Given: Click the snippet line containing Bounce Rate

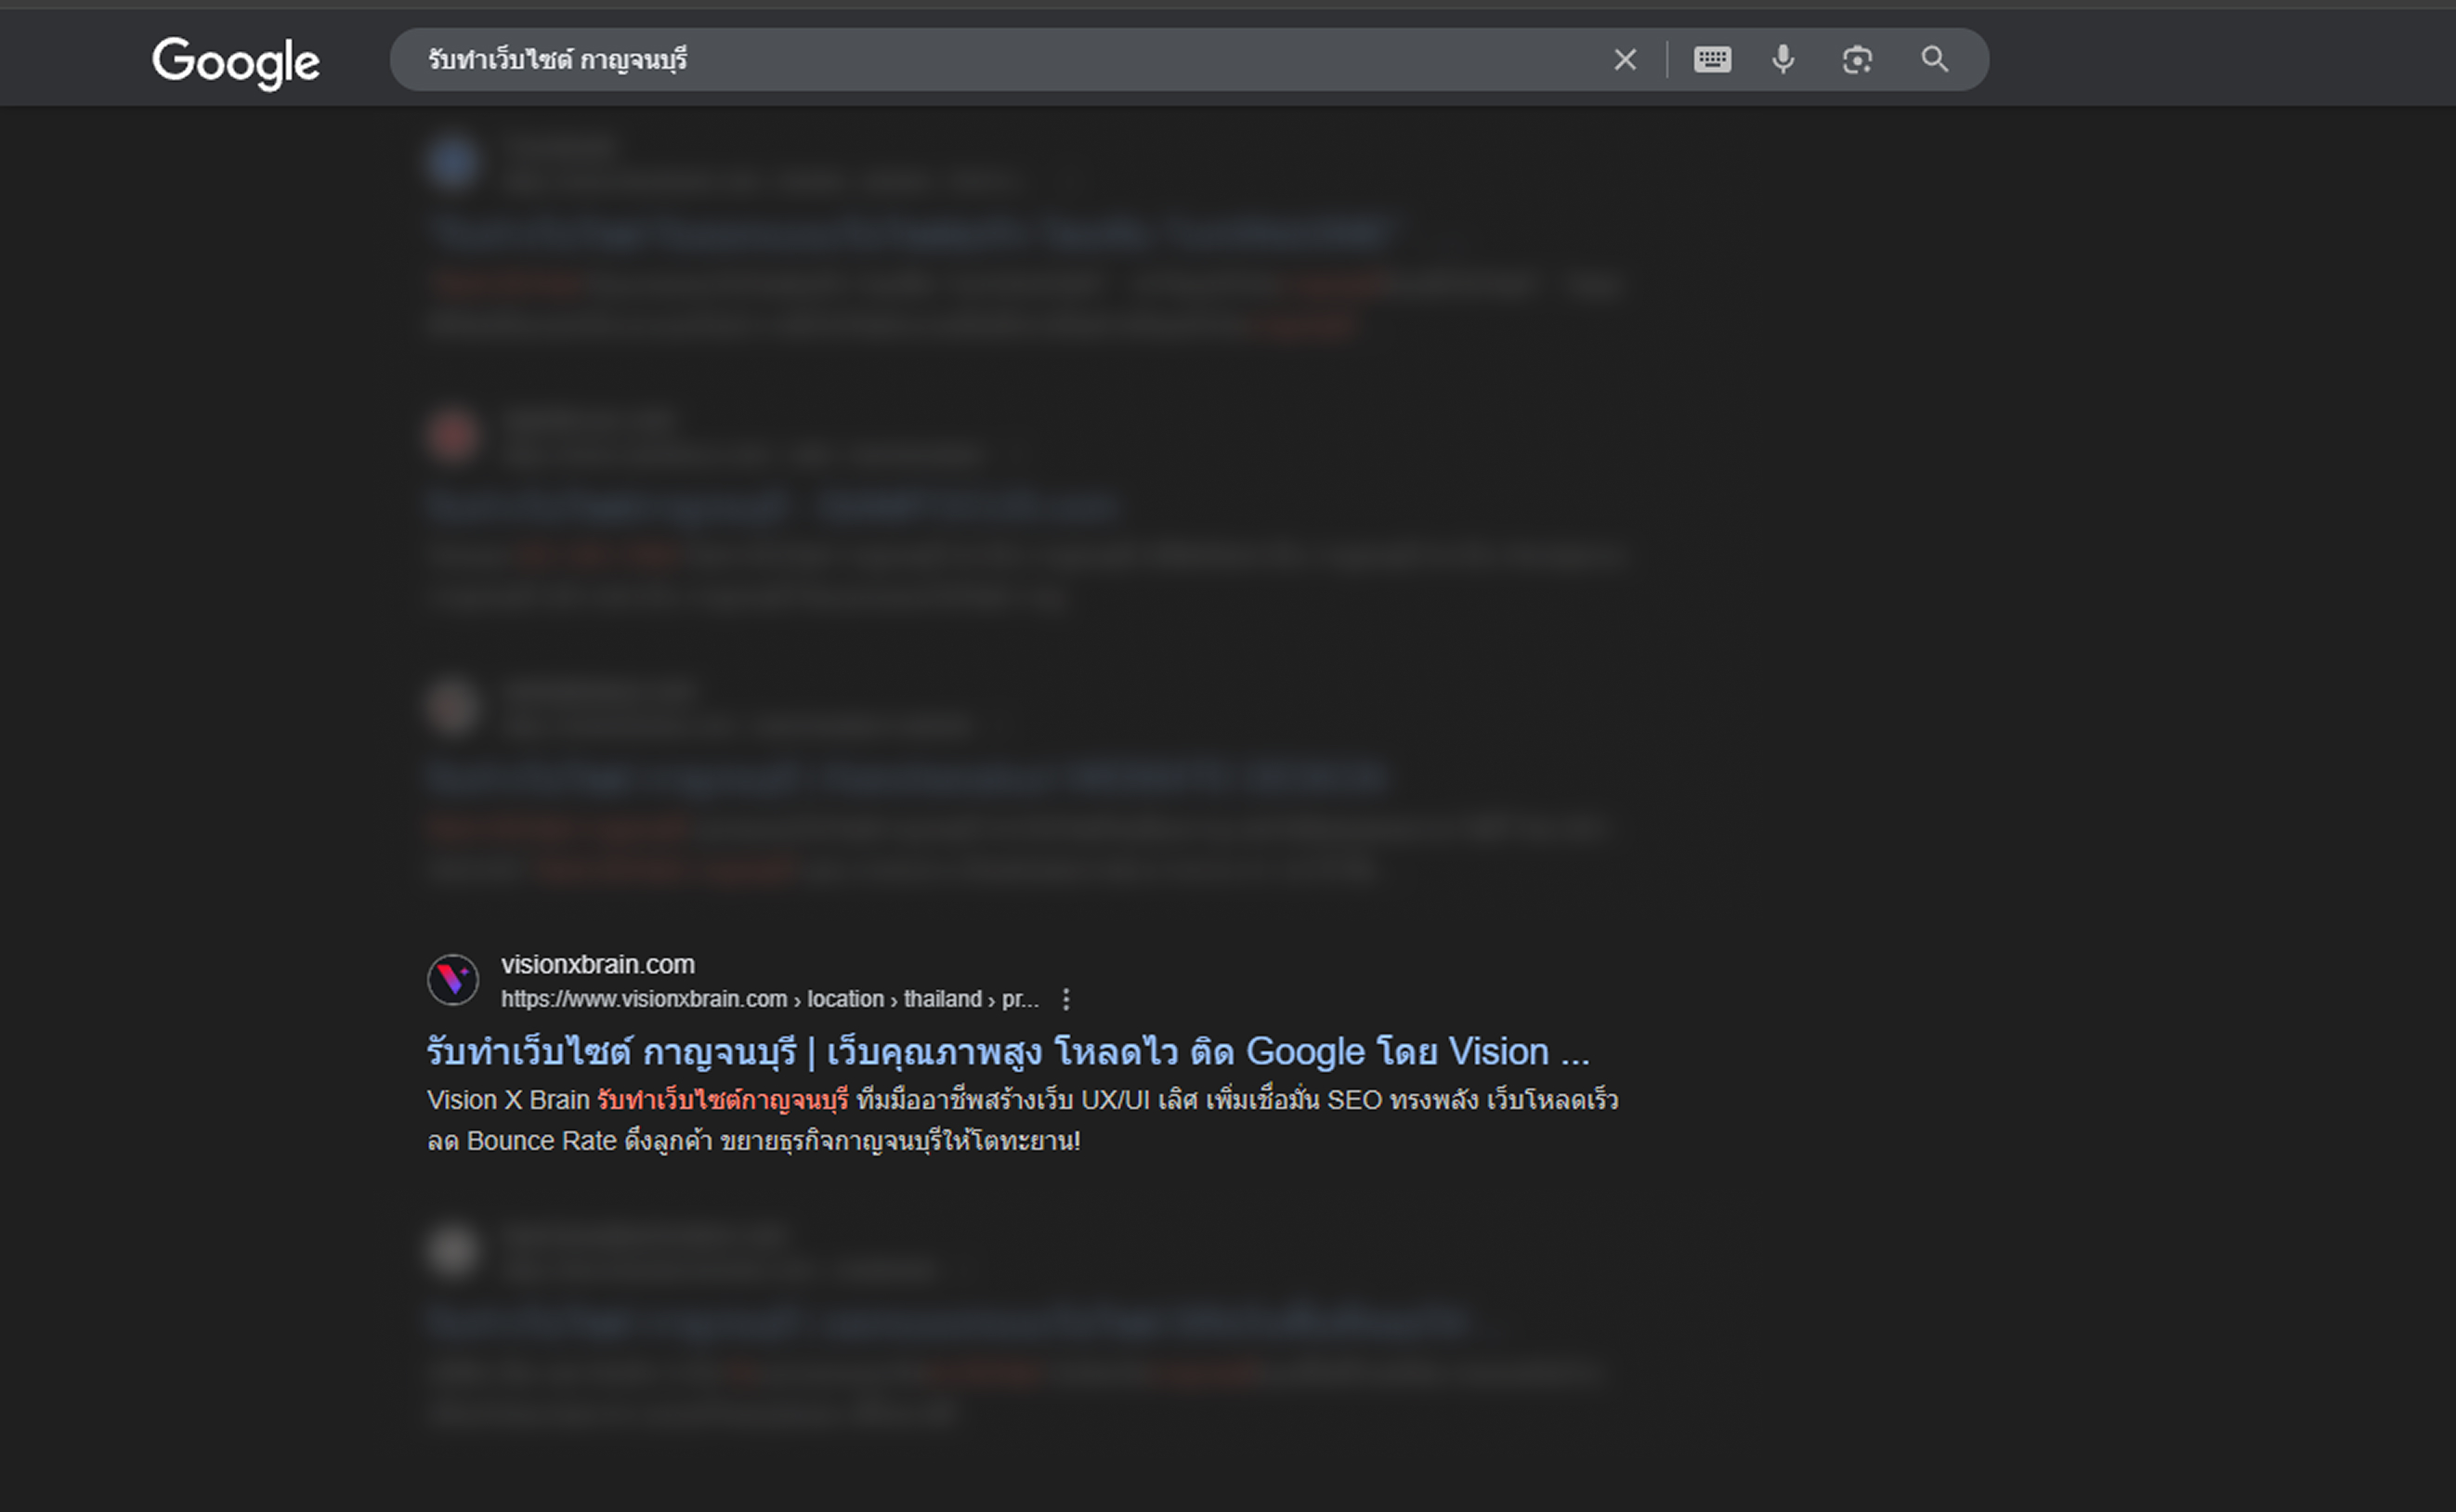Looking at the screenshot, I should pos(754,1141).
